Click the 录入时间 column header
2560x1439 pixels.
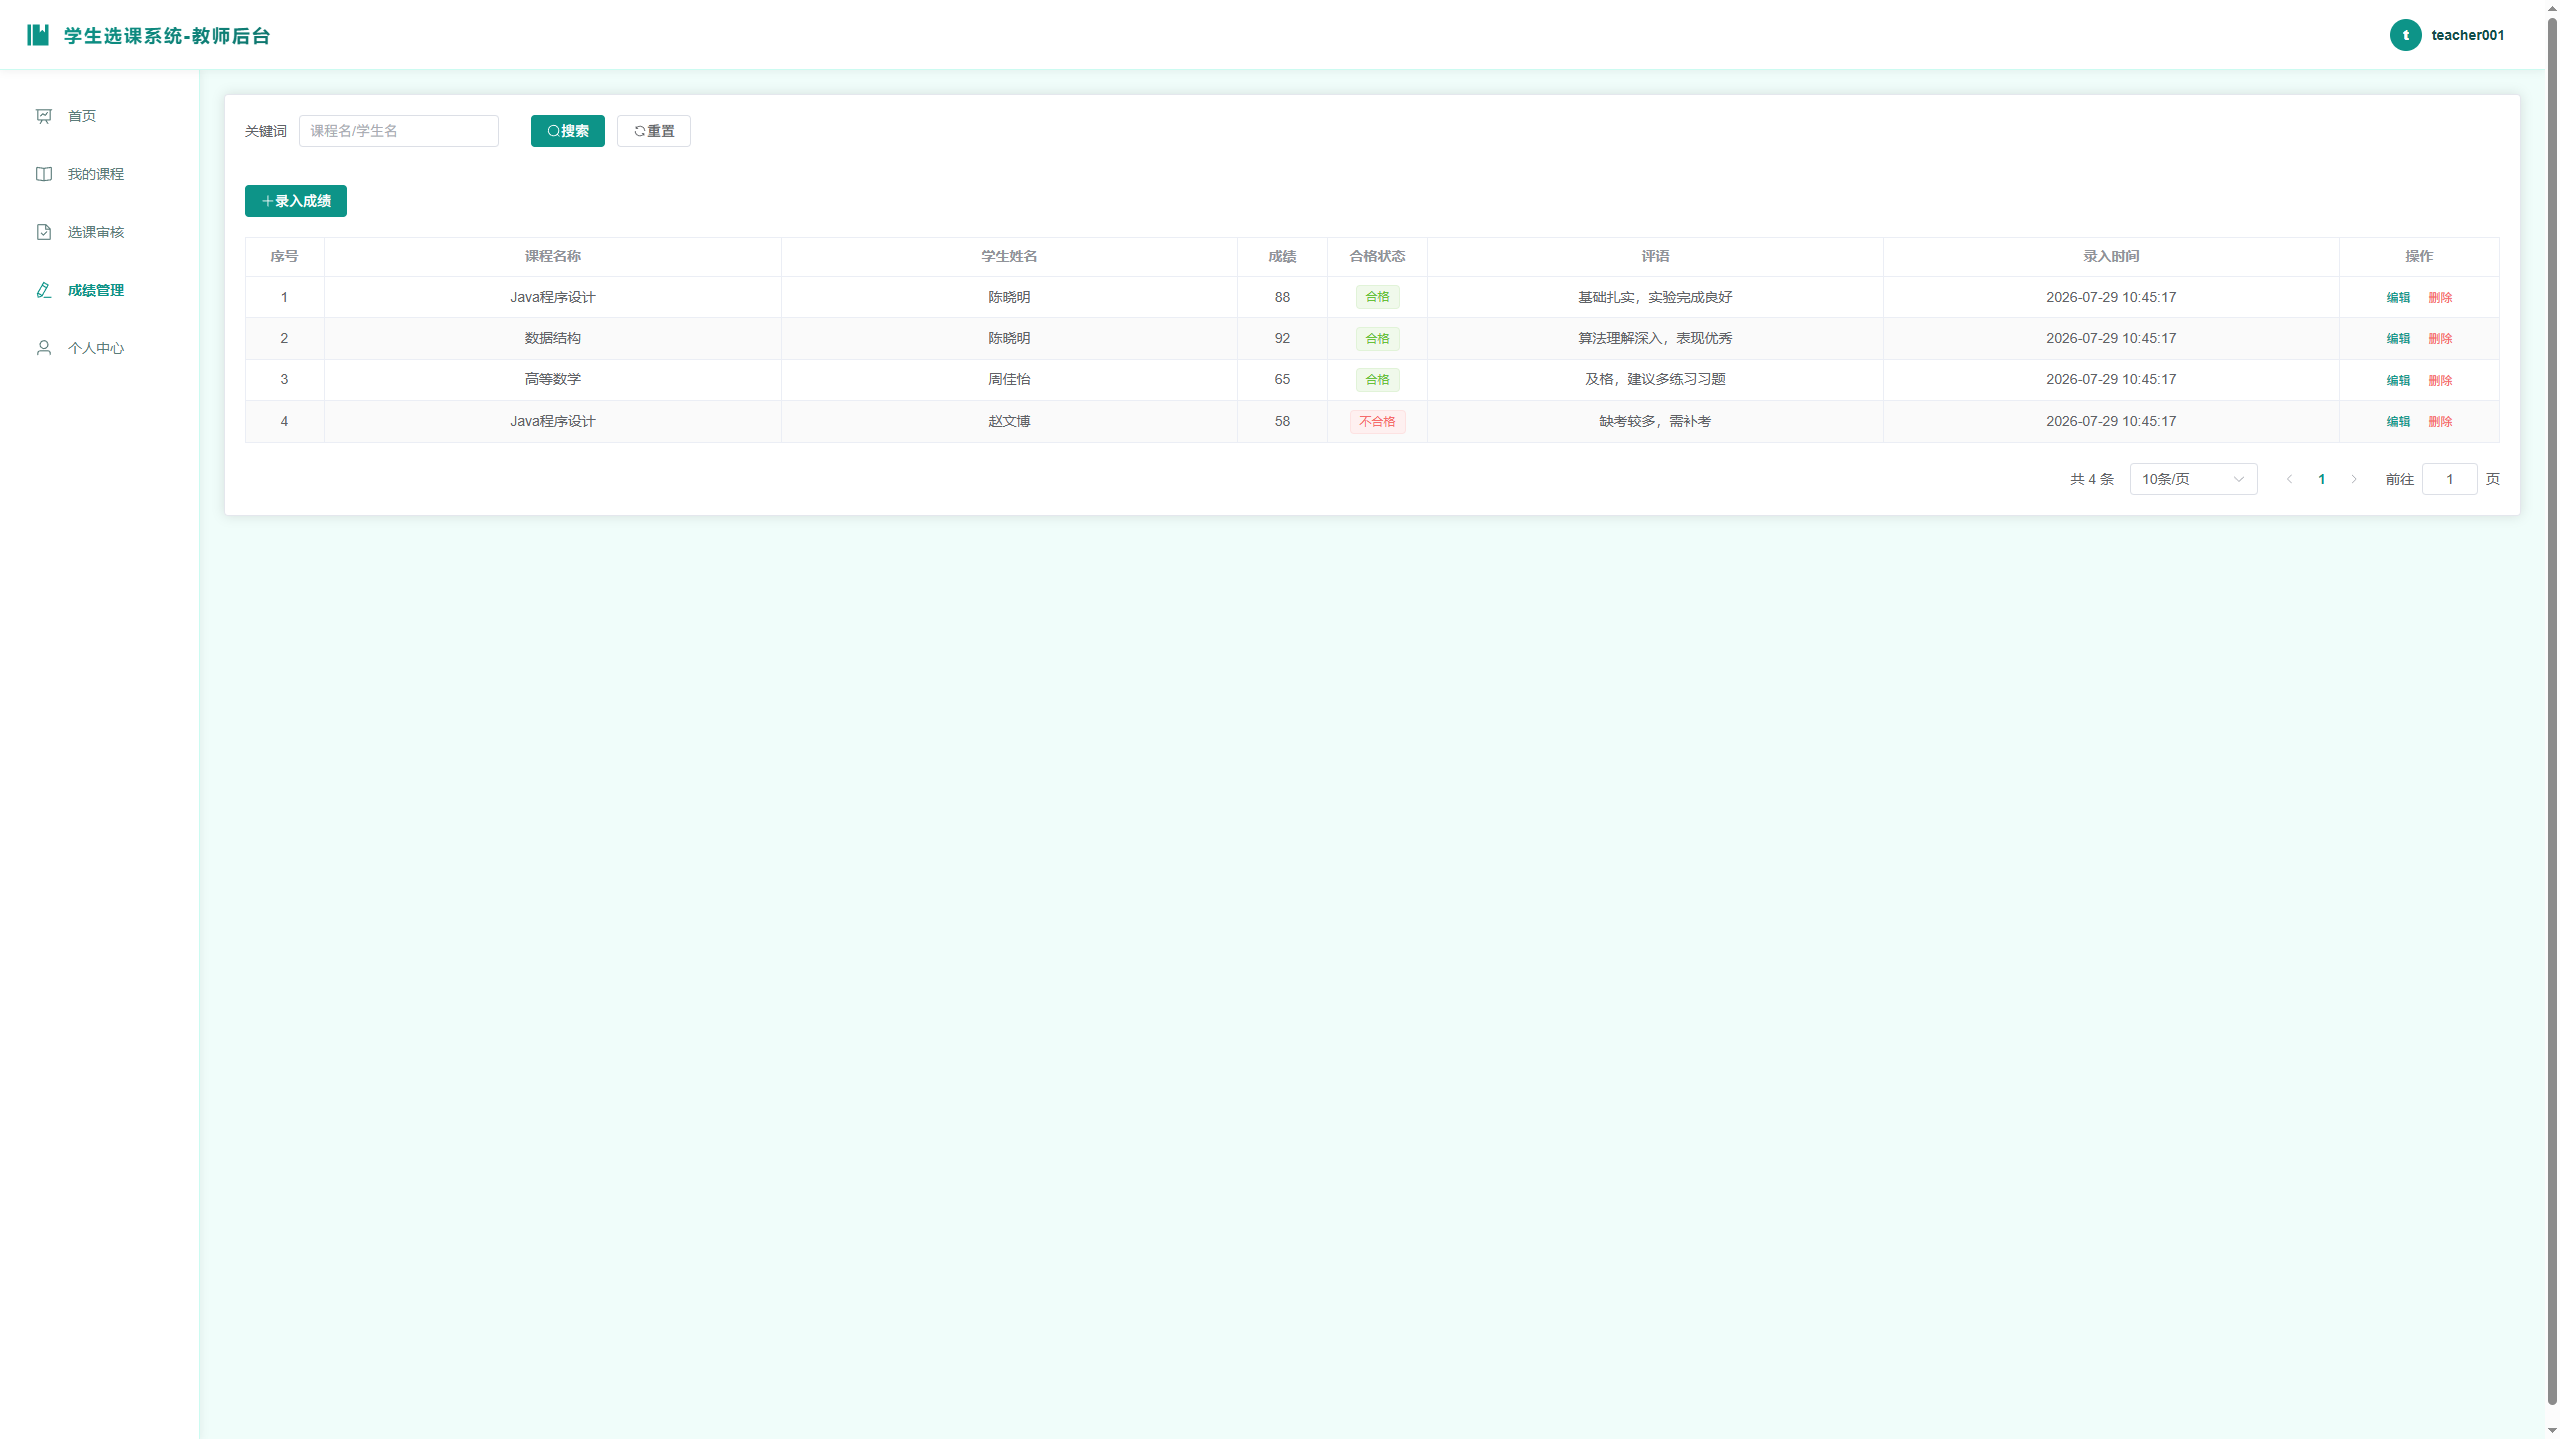[2111, 256]
